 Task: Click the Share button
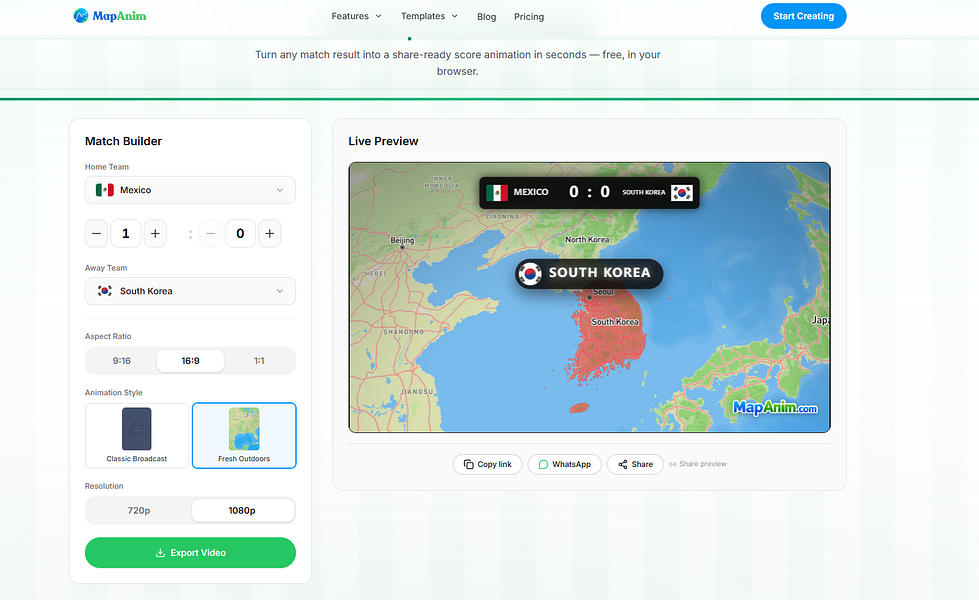pos(635,465)
